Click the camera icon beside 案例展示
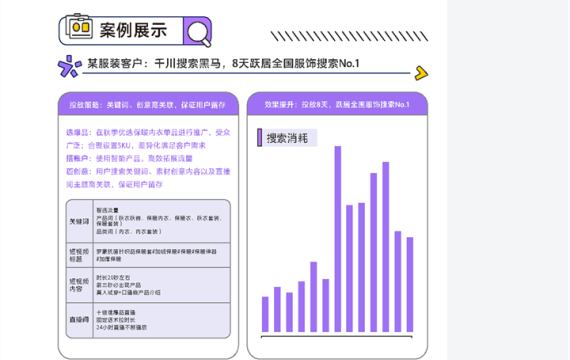Image resolution: width=570 pixels, height=360 pixels. click(x=79, y=26)
